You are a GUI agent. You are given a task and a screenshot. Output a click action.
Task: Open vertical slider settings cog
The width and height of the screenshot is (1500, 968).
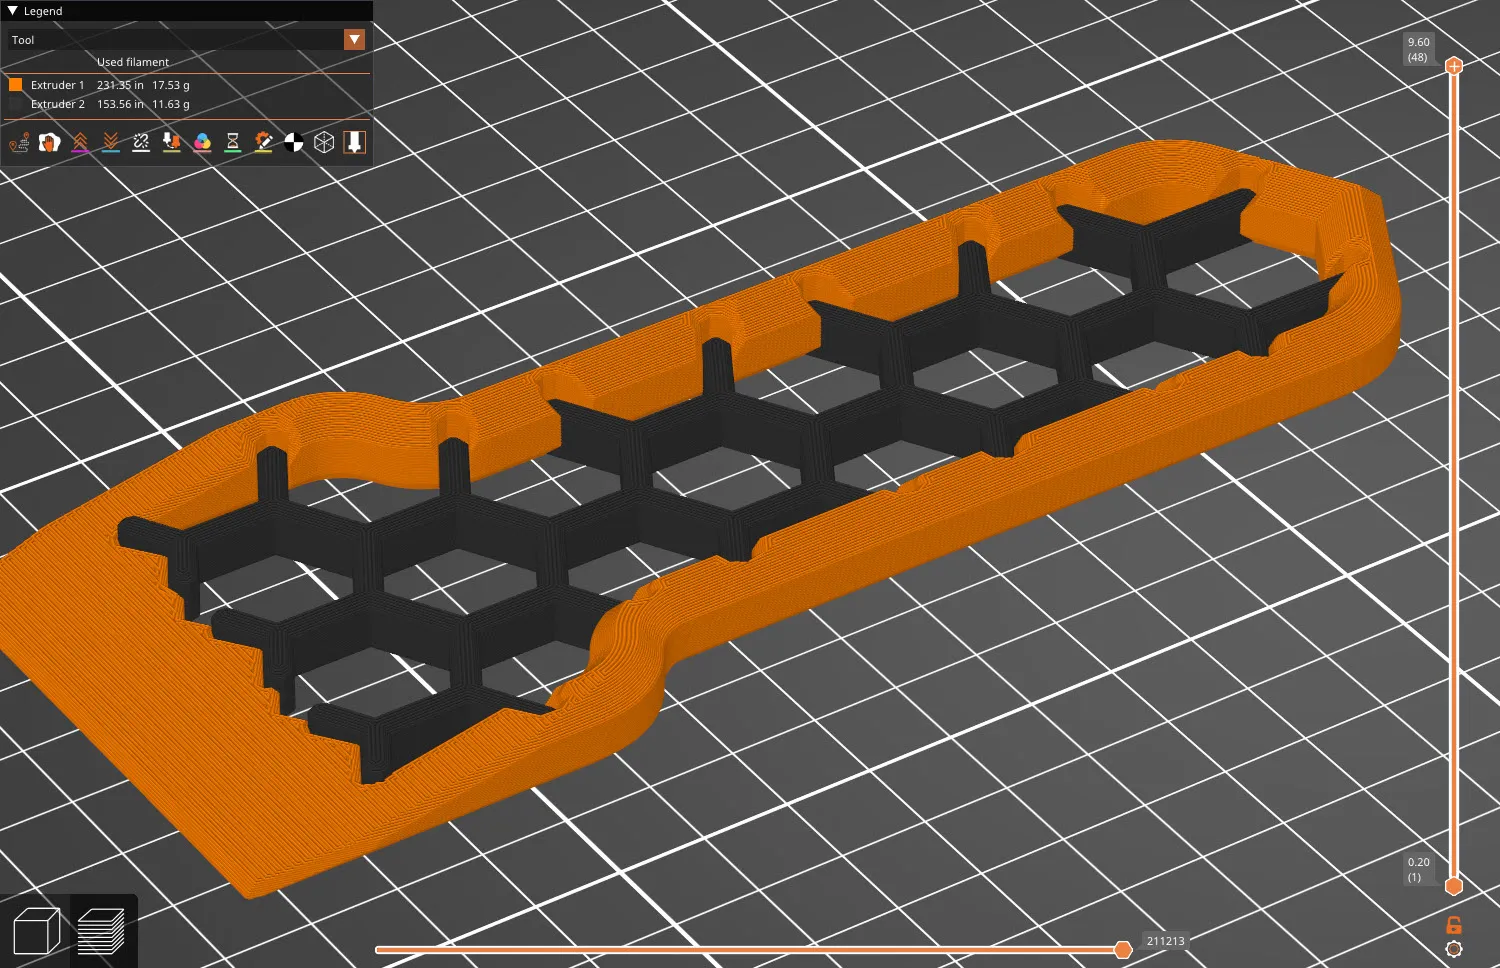point(1454,949)
